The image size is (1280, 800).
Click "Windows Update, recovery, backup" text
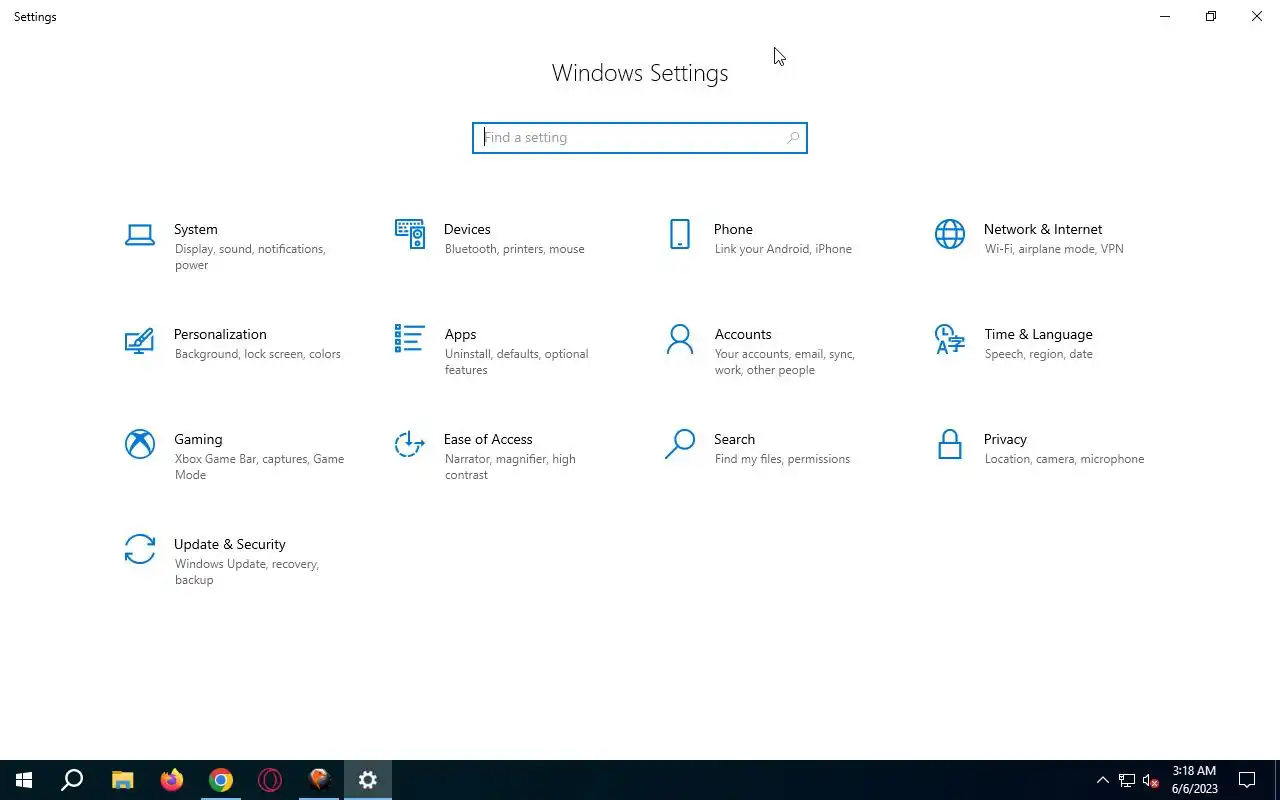pyautogui.click(x=246, y=572)
